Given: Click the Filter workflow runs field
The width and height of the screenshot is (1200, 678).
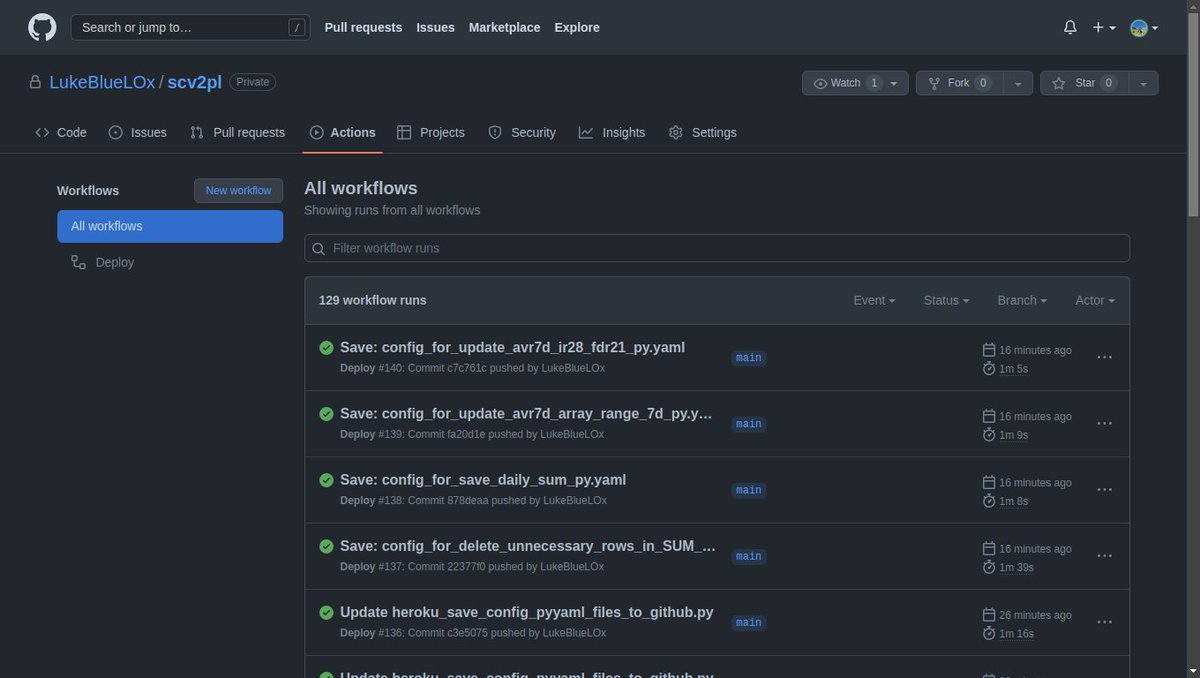Looking at the screenshot, I should [717, 248].
